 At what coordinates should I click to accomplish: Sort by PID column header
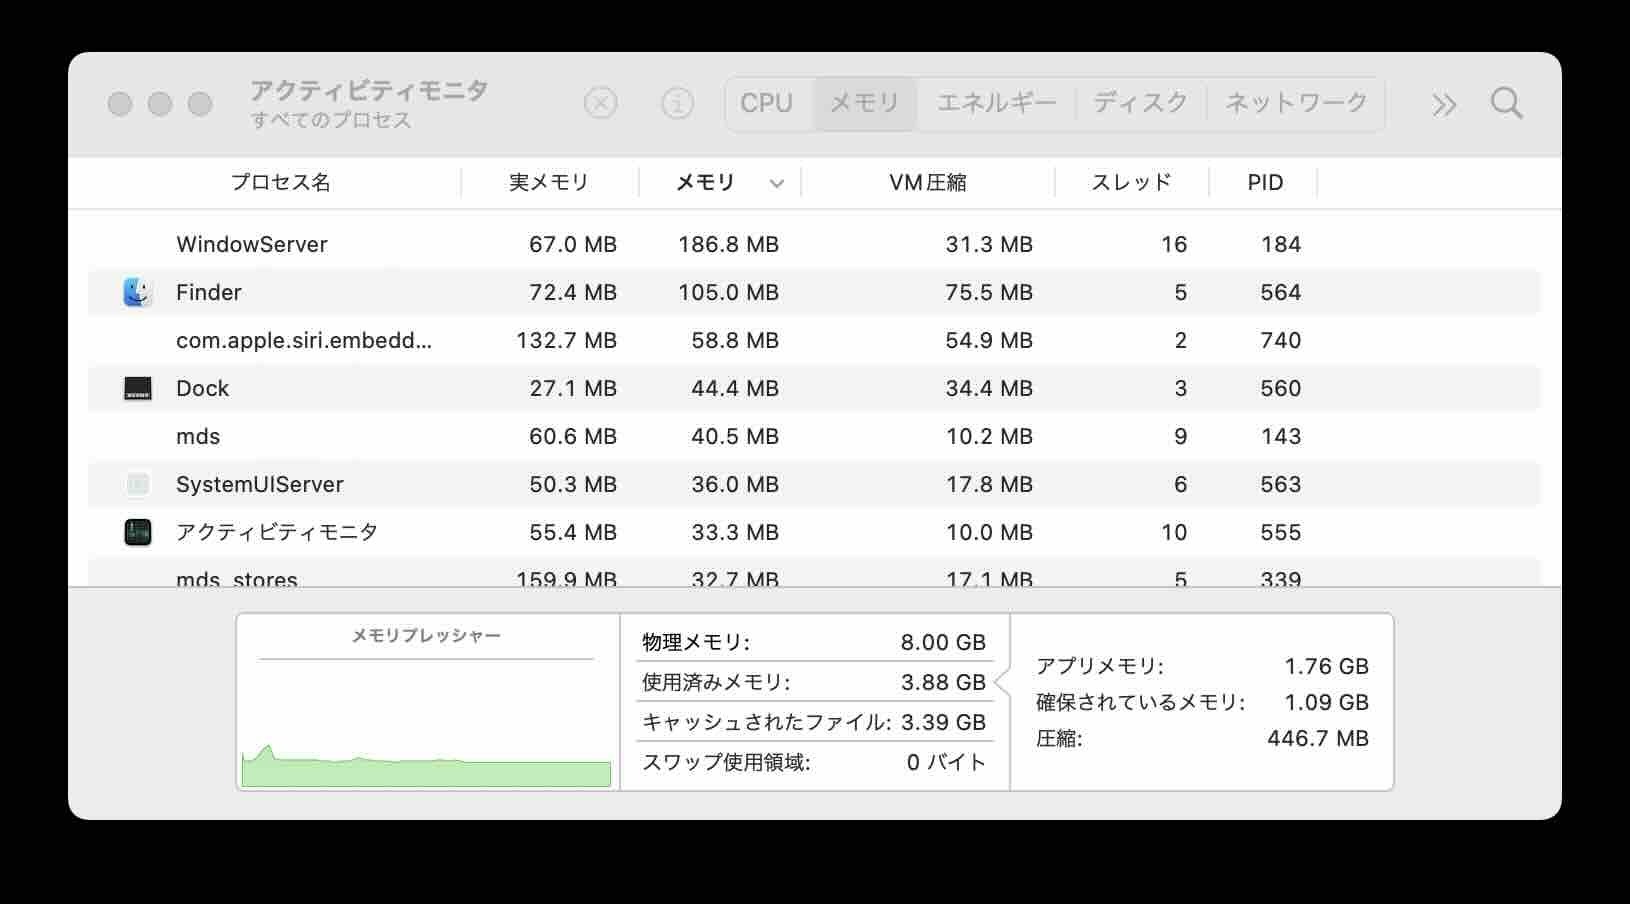tap(1265, 182)
